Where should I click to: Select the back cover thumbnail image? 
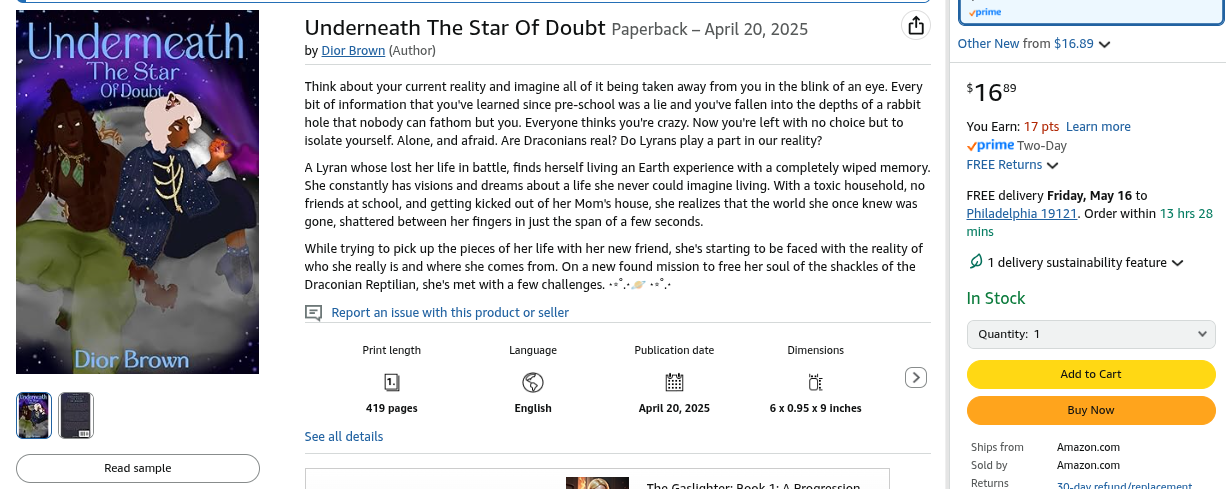[x=76, y=415]
